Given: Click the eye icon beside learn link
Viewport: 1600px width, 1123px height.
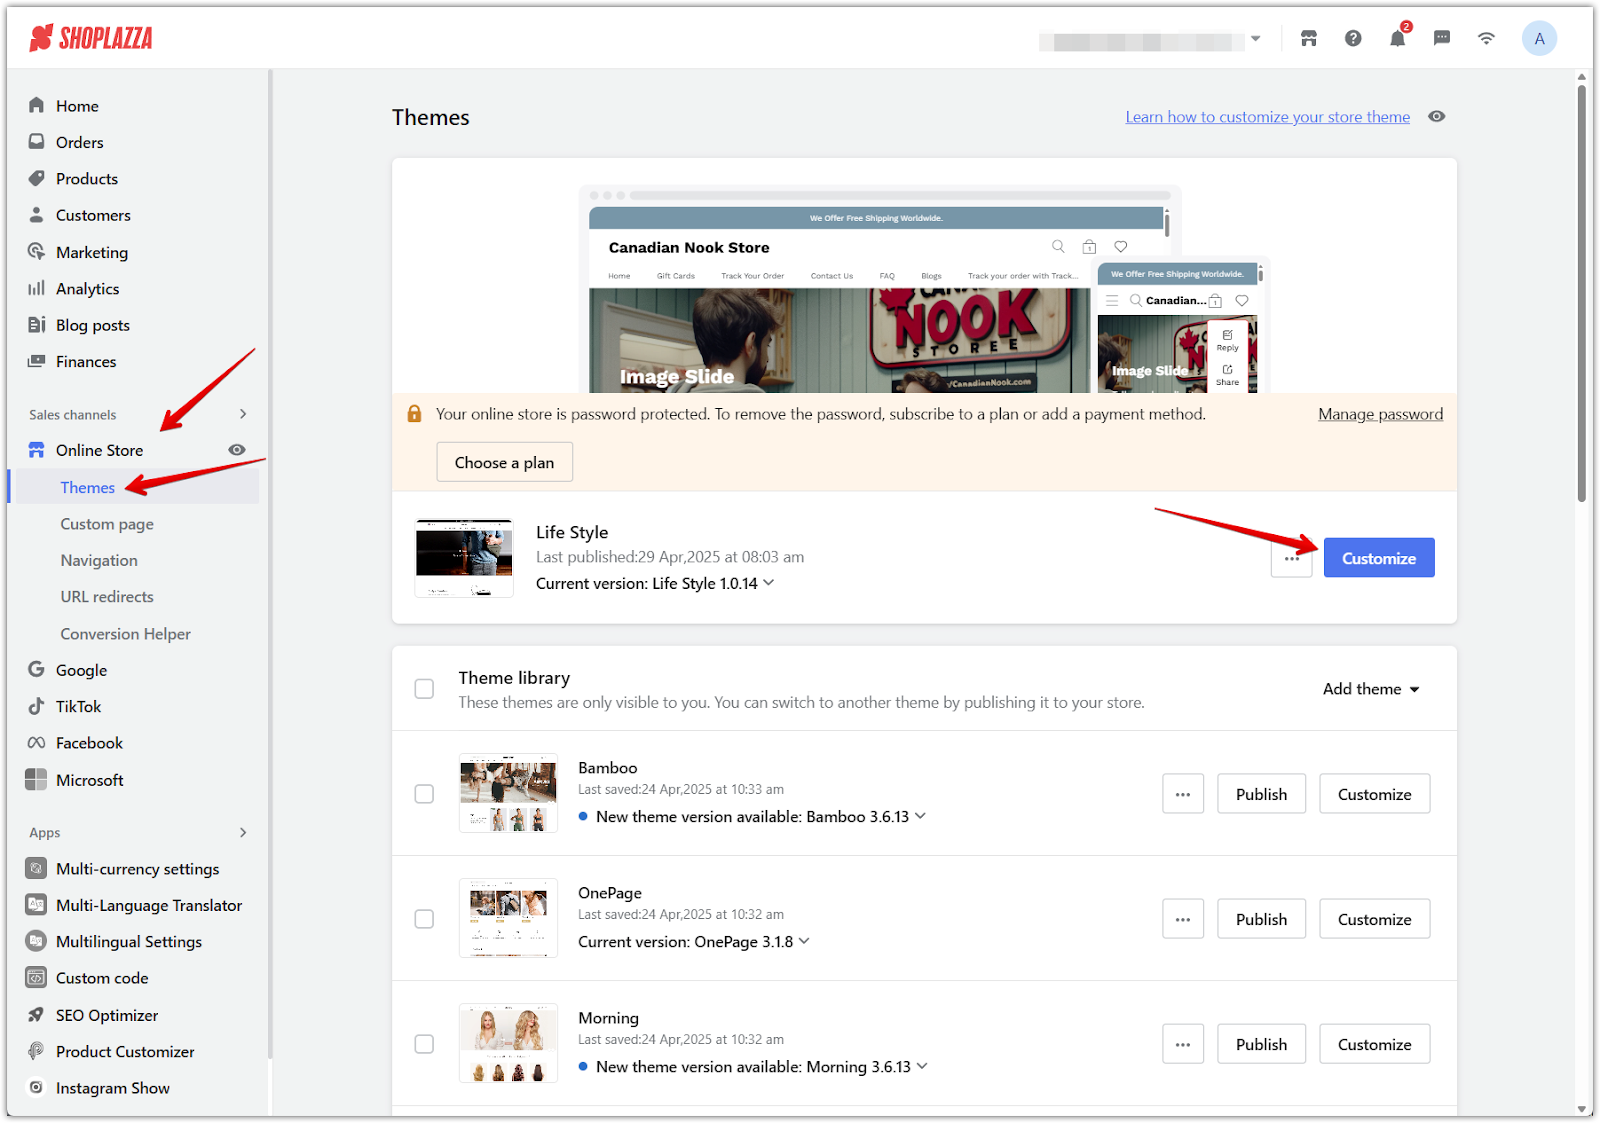Looking at the screenshot, I should pyautogui.click(x=1437, y=117).
